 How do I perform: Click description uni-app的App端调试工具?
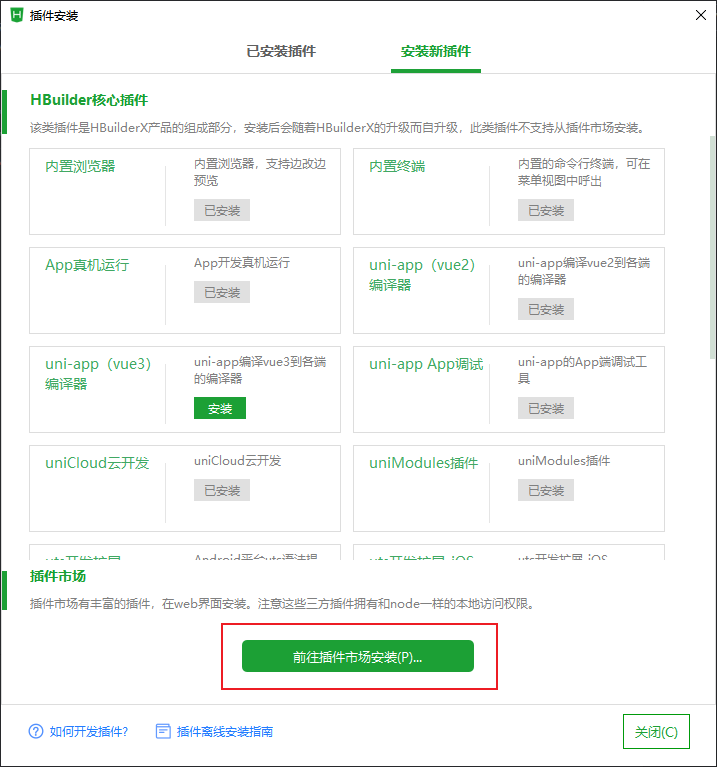click(583, 370)
